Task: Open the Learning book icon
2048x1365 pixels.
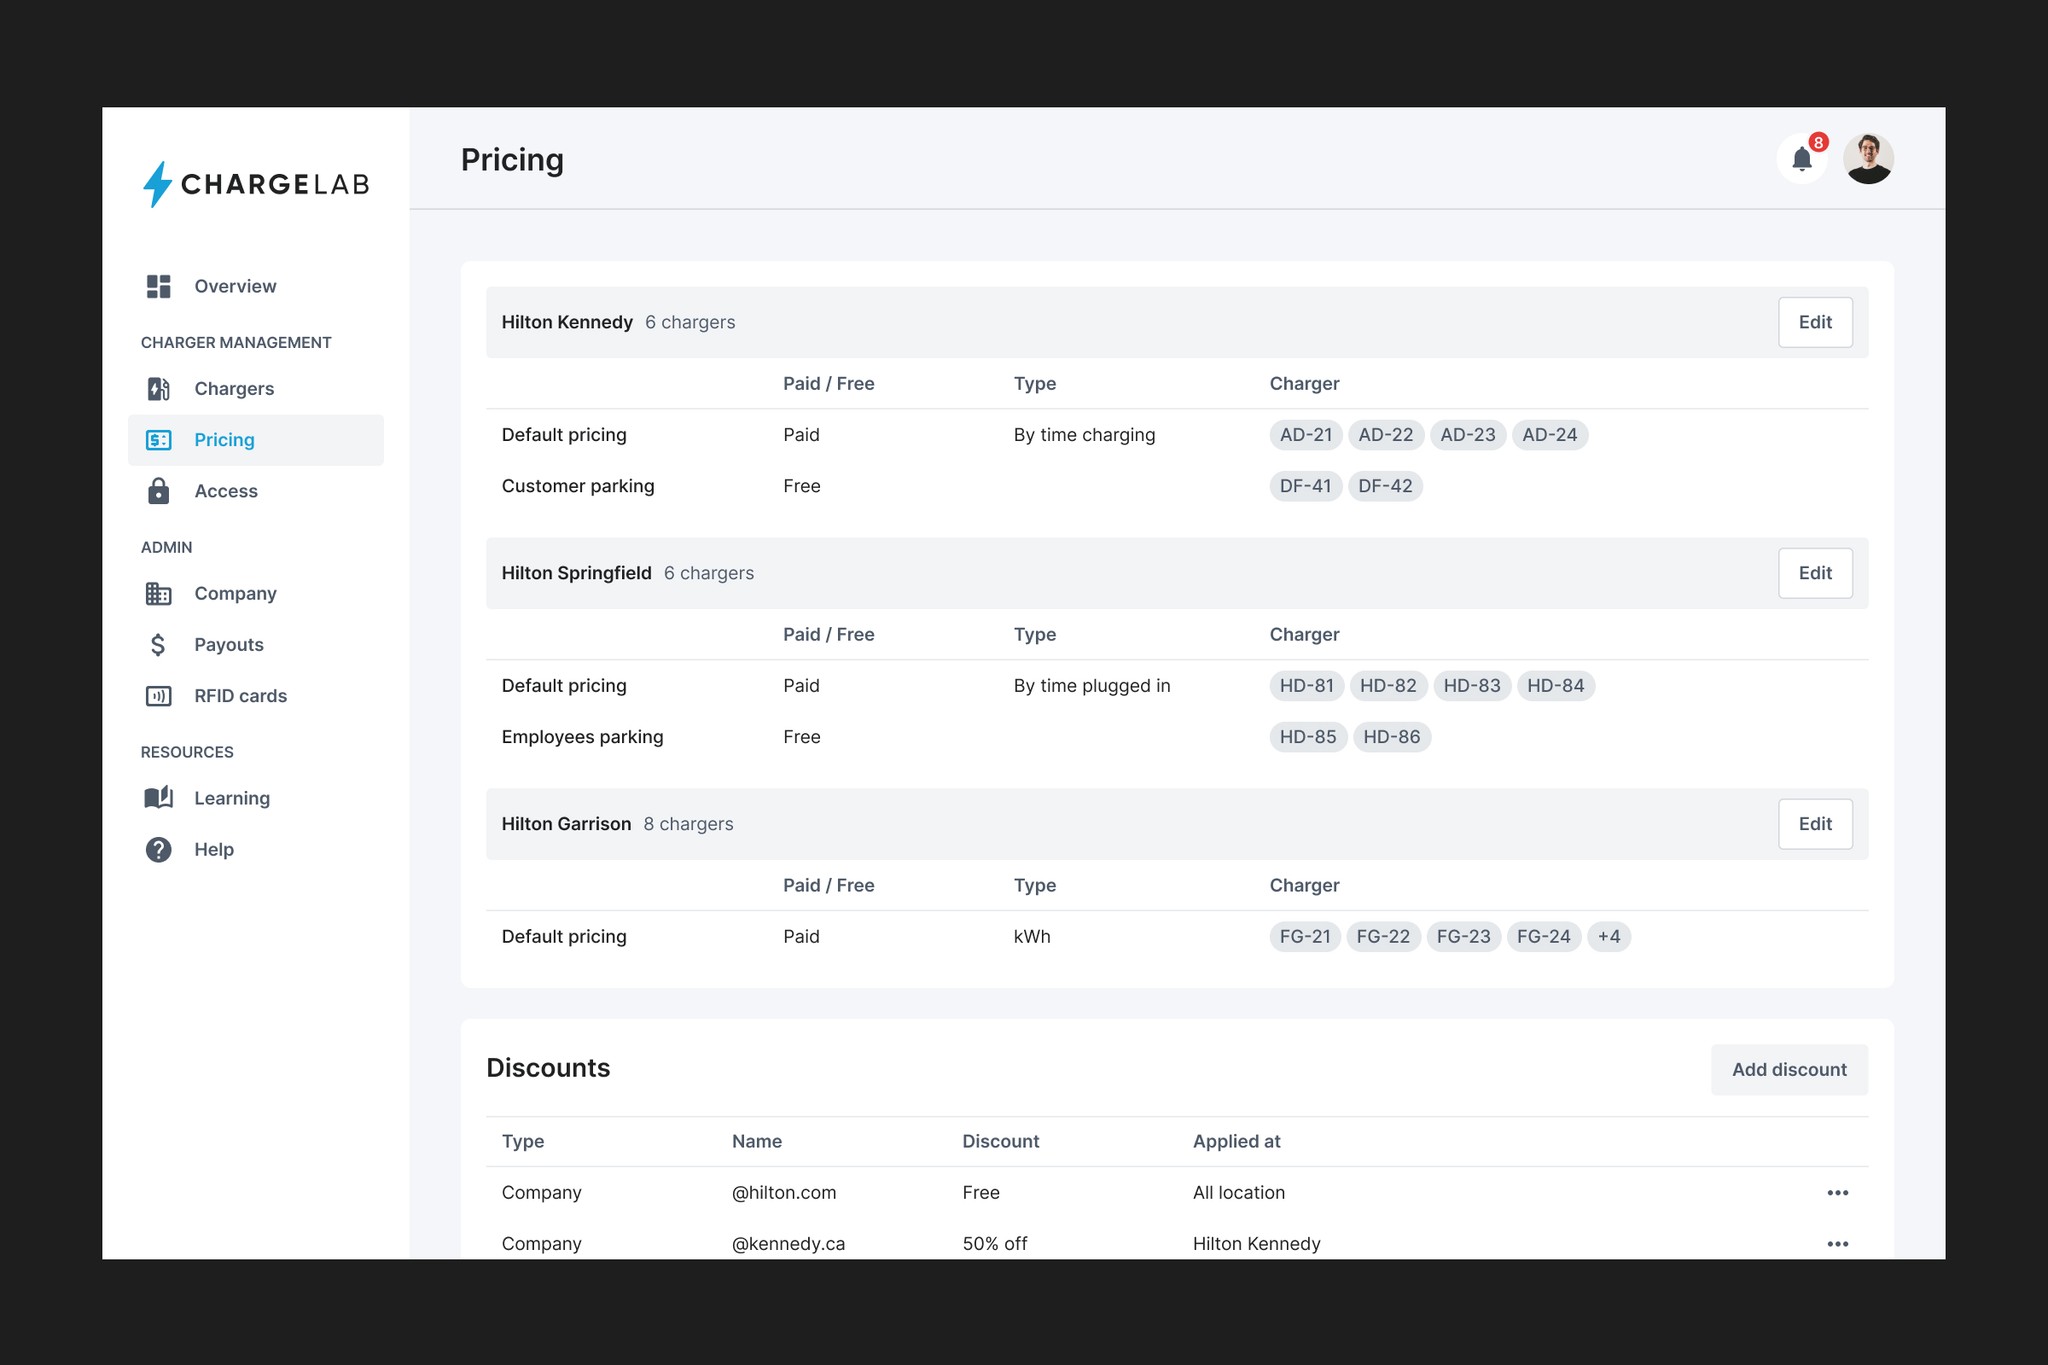Action: click(x=158, y=798)
